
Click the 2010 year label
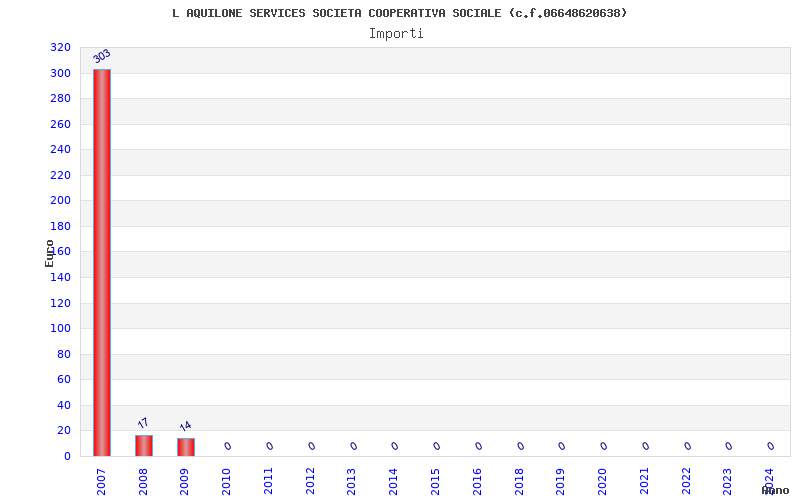click(x=227, y=482)
